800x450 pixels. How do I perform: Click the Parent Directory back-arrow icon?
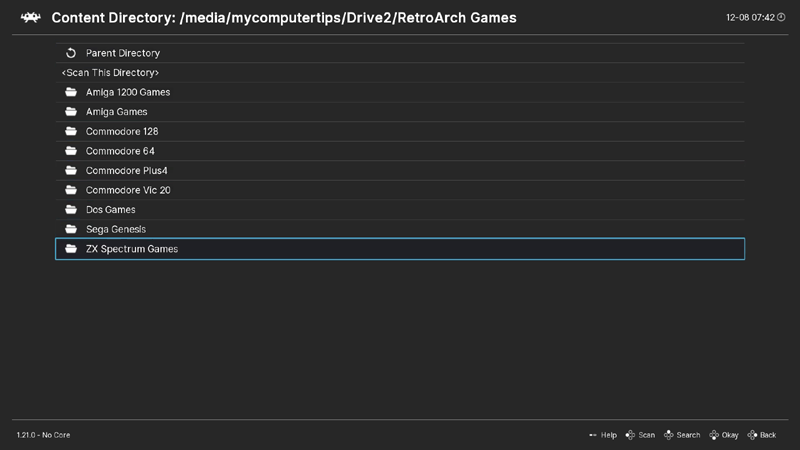tap(71, 53)
